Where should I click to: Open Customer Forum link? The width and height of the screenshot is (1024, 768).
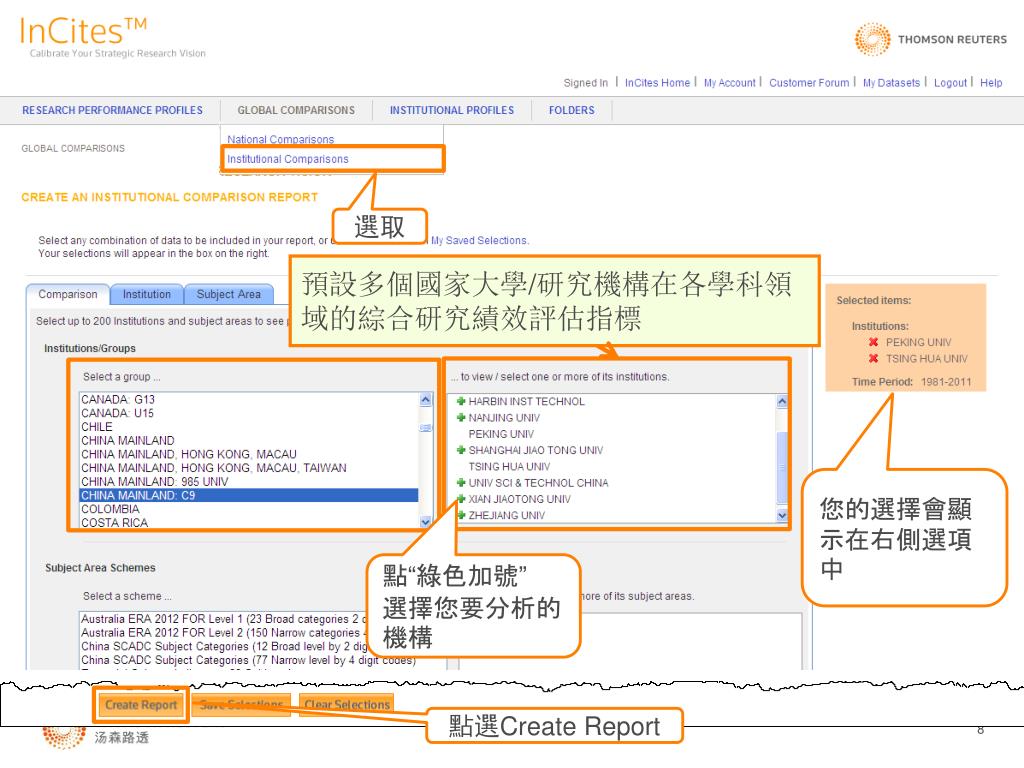809,83
